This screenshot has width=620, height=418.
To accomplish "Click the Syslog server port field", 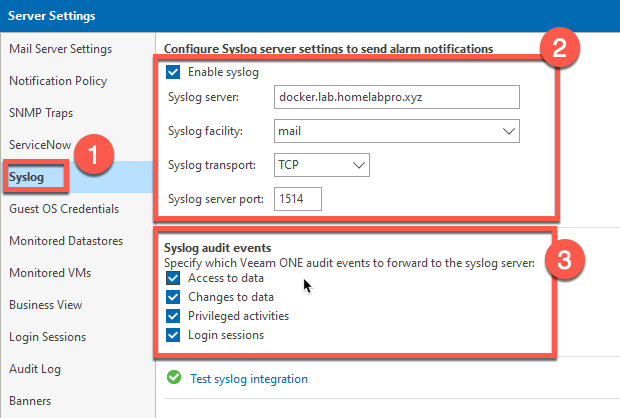I will pyautogui.click(x=296, y=199).
